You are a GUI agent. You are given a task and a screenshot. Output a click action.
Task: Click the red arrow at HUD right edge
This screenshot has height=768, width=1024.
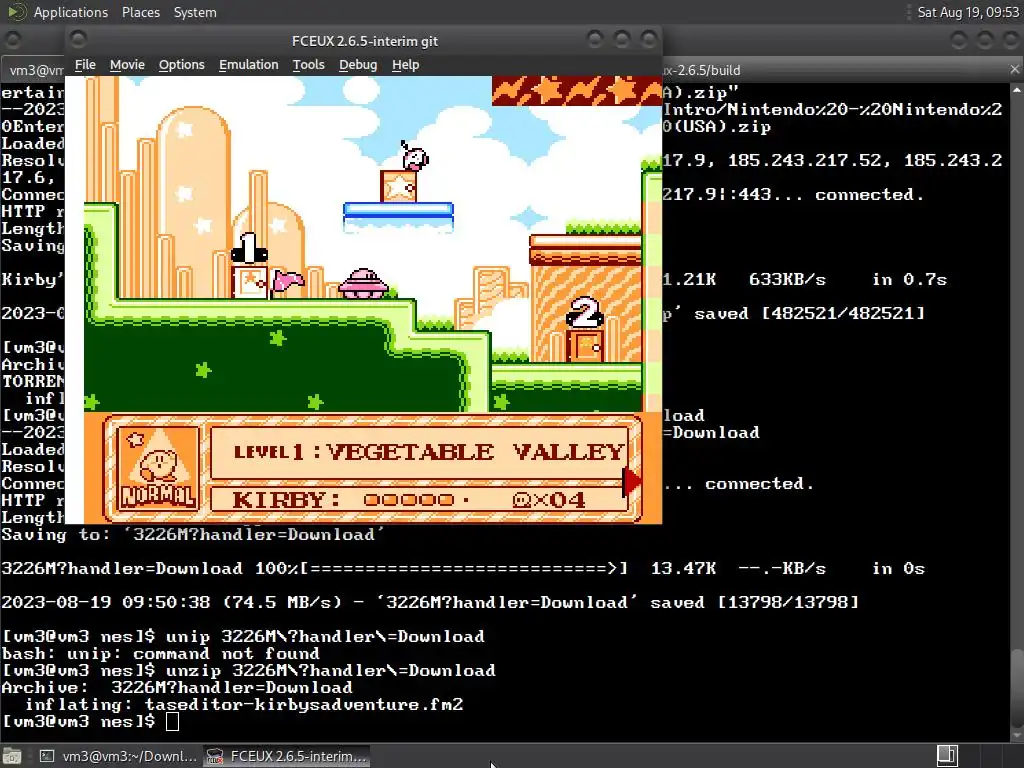click(632, 481)
